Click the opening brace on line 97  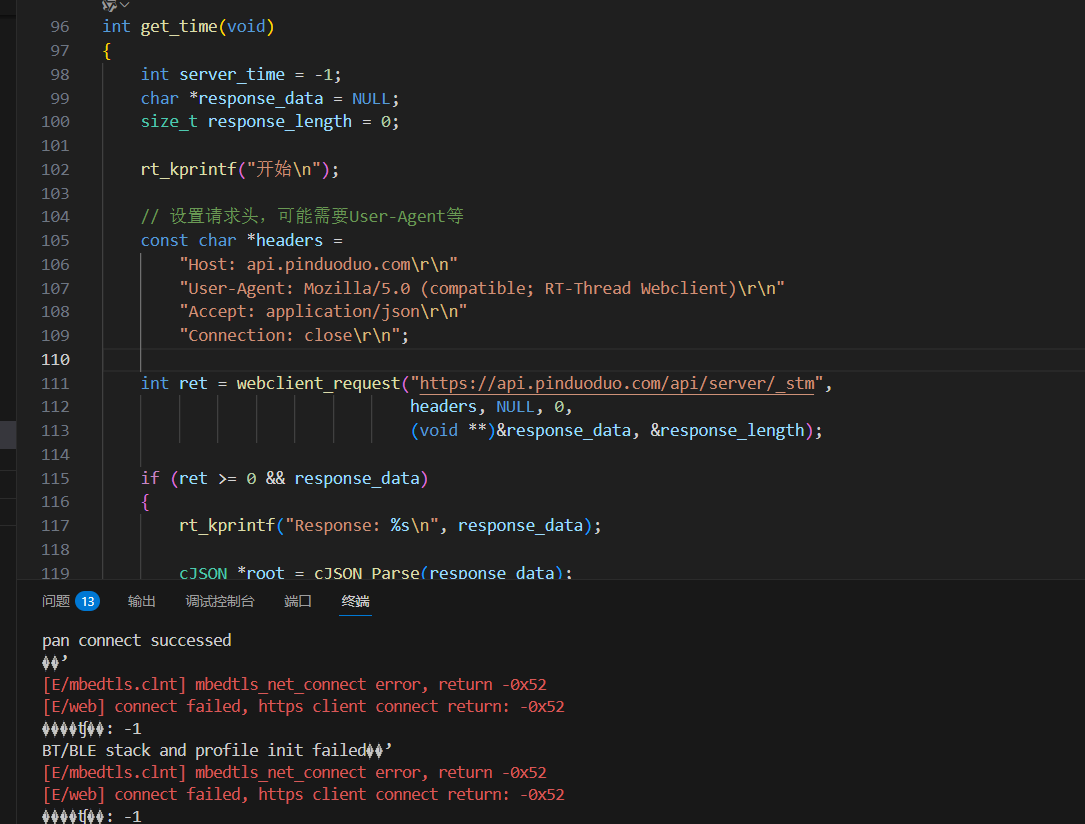[107, 51]
